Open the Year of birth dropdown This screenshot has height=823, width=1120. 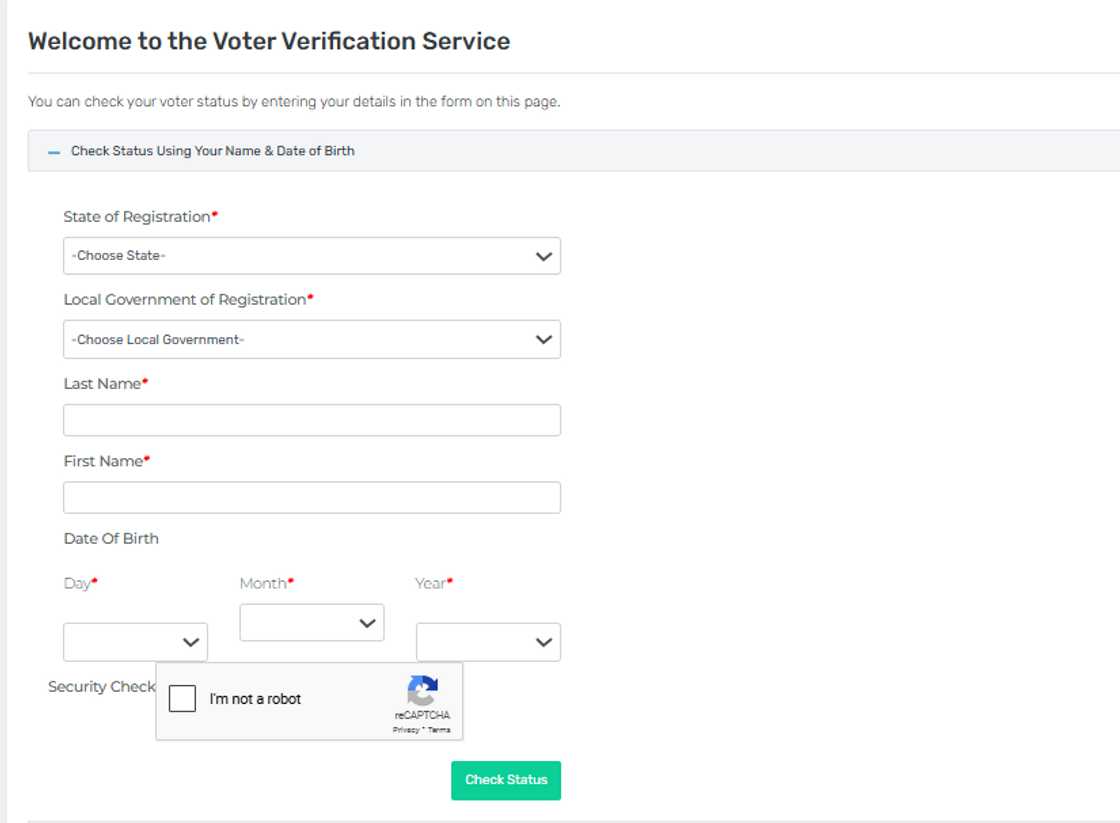(x=488, y=642)
